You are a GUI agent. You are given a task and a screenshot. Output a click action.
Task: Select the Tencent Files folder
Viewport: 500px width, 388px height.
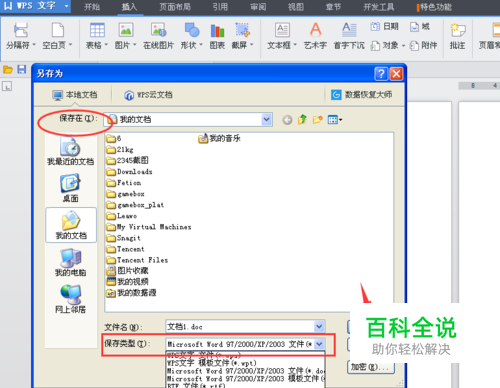137,260
